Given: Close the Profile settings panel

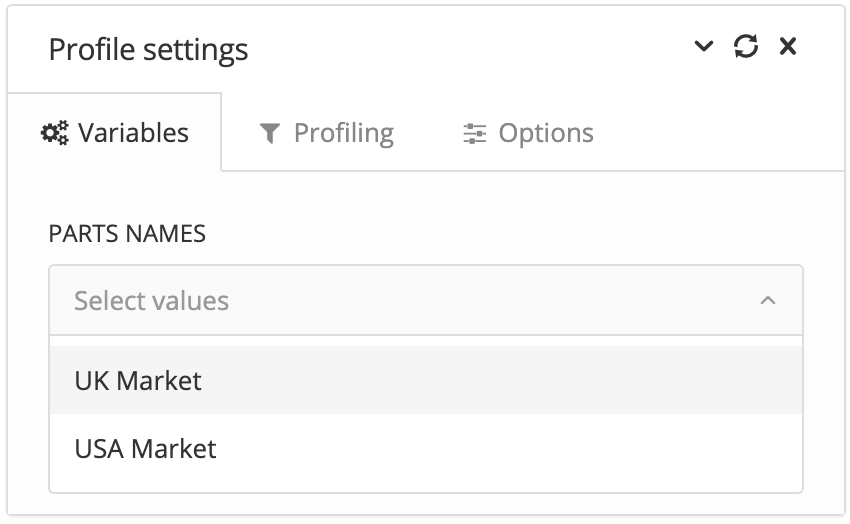Looking at the screenshot, I should [788, 46].
